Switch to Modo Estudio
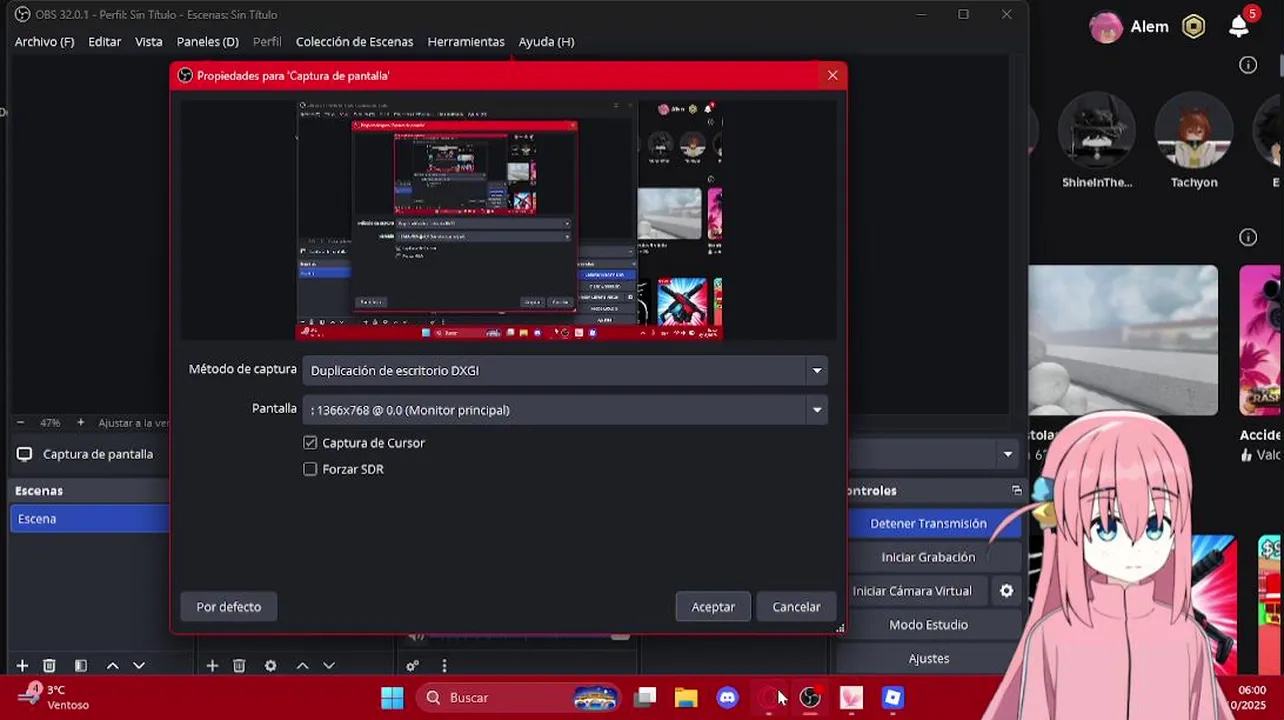Viewport: 1284px width, 720px height. point(928,625)
